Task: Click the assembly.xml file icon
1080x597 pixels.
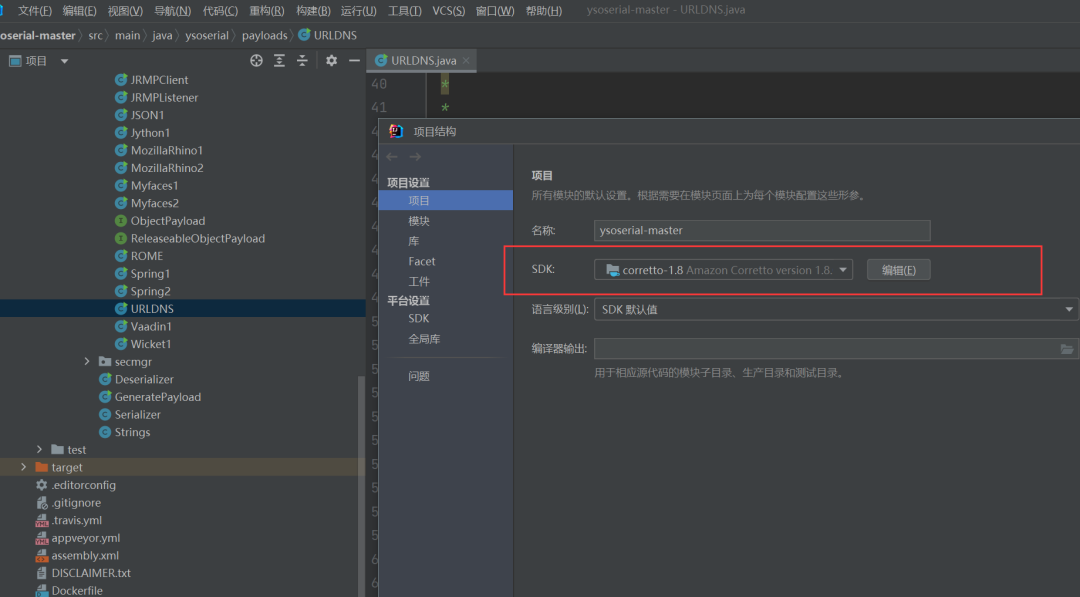Action: (x=42, y=556)
